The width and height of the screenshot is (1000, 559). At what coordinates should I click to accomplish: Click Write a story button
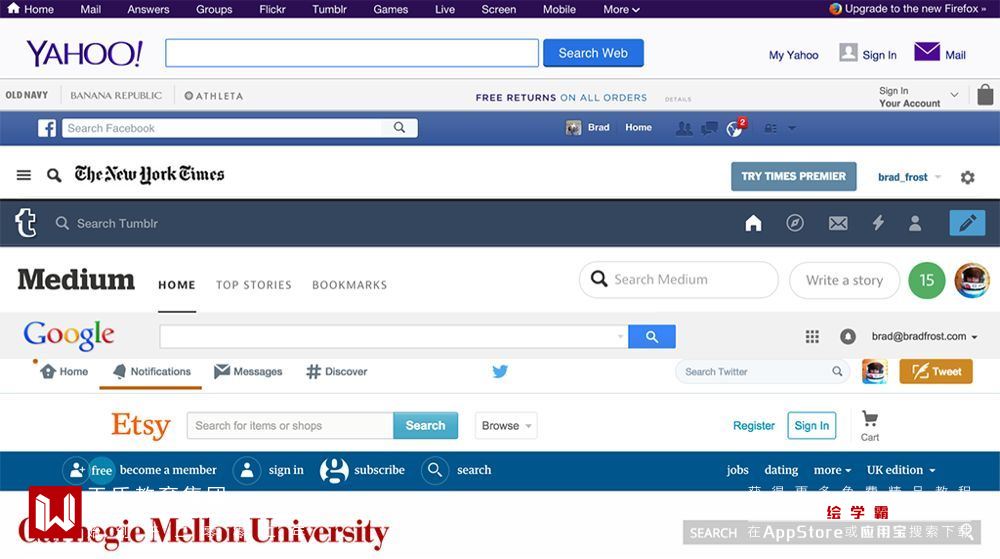point(844,280)
